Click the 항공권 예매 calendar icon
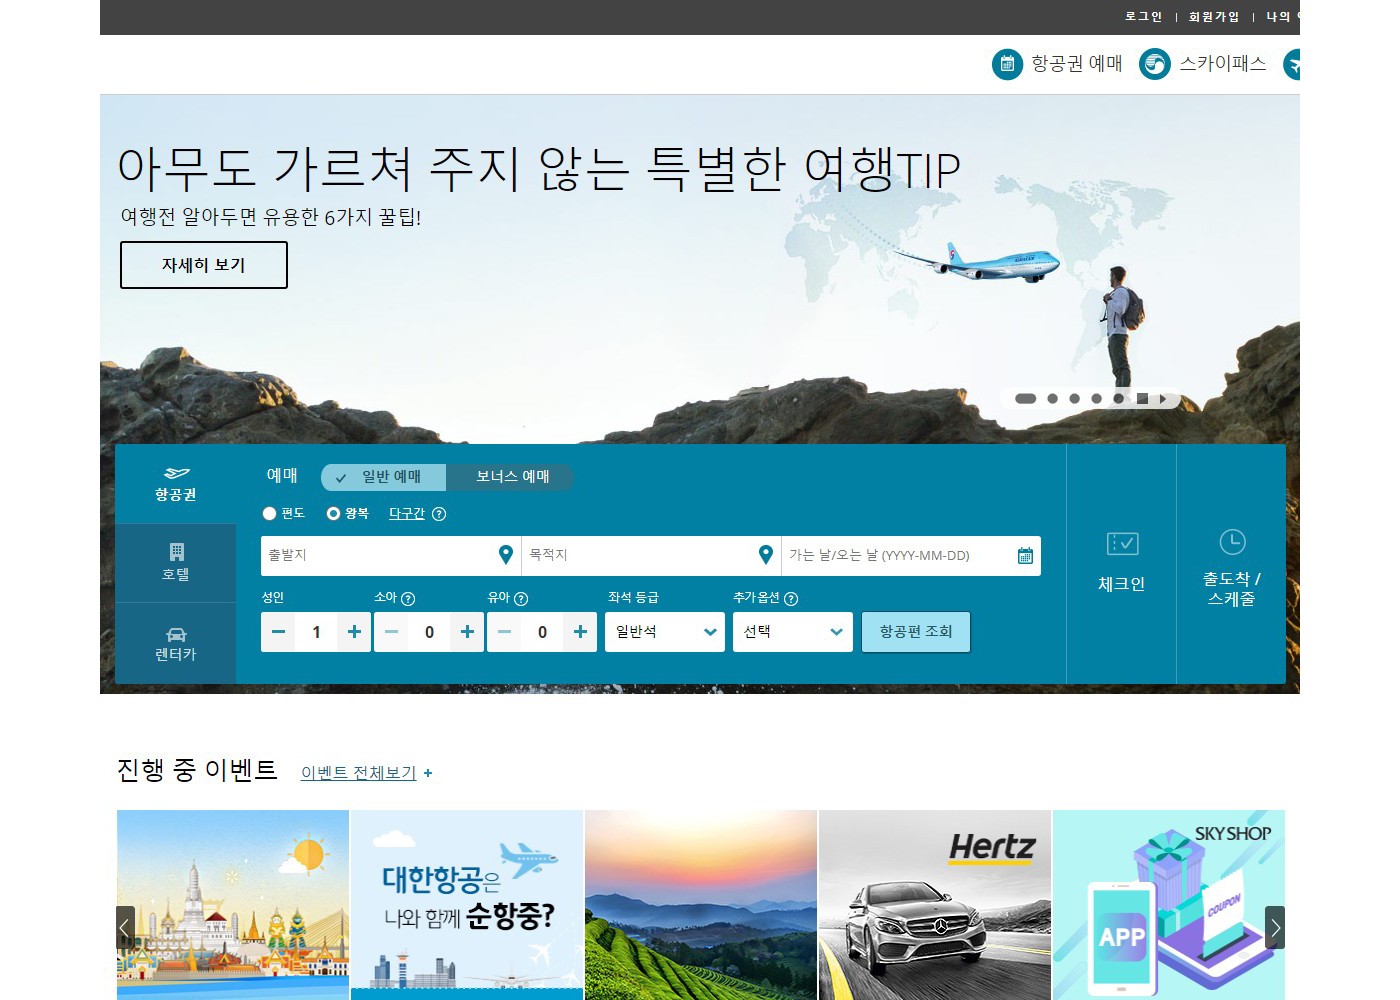The image size is (1400, 1000). tap(1007, 64)
